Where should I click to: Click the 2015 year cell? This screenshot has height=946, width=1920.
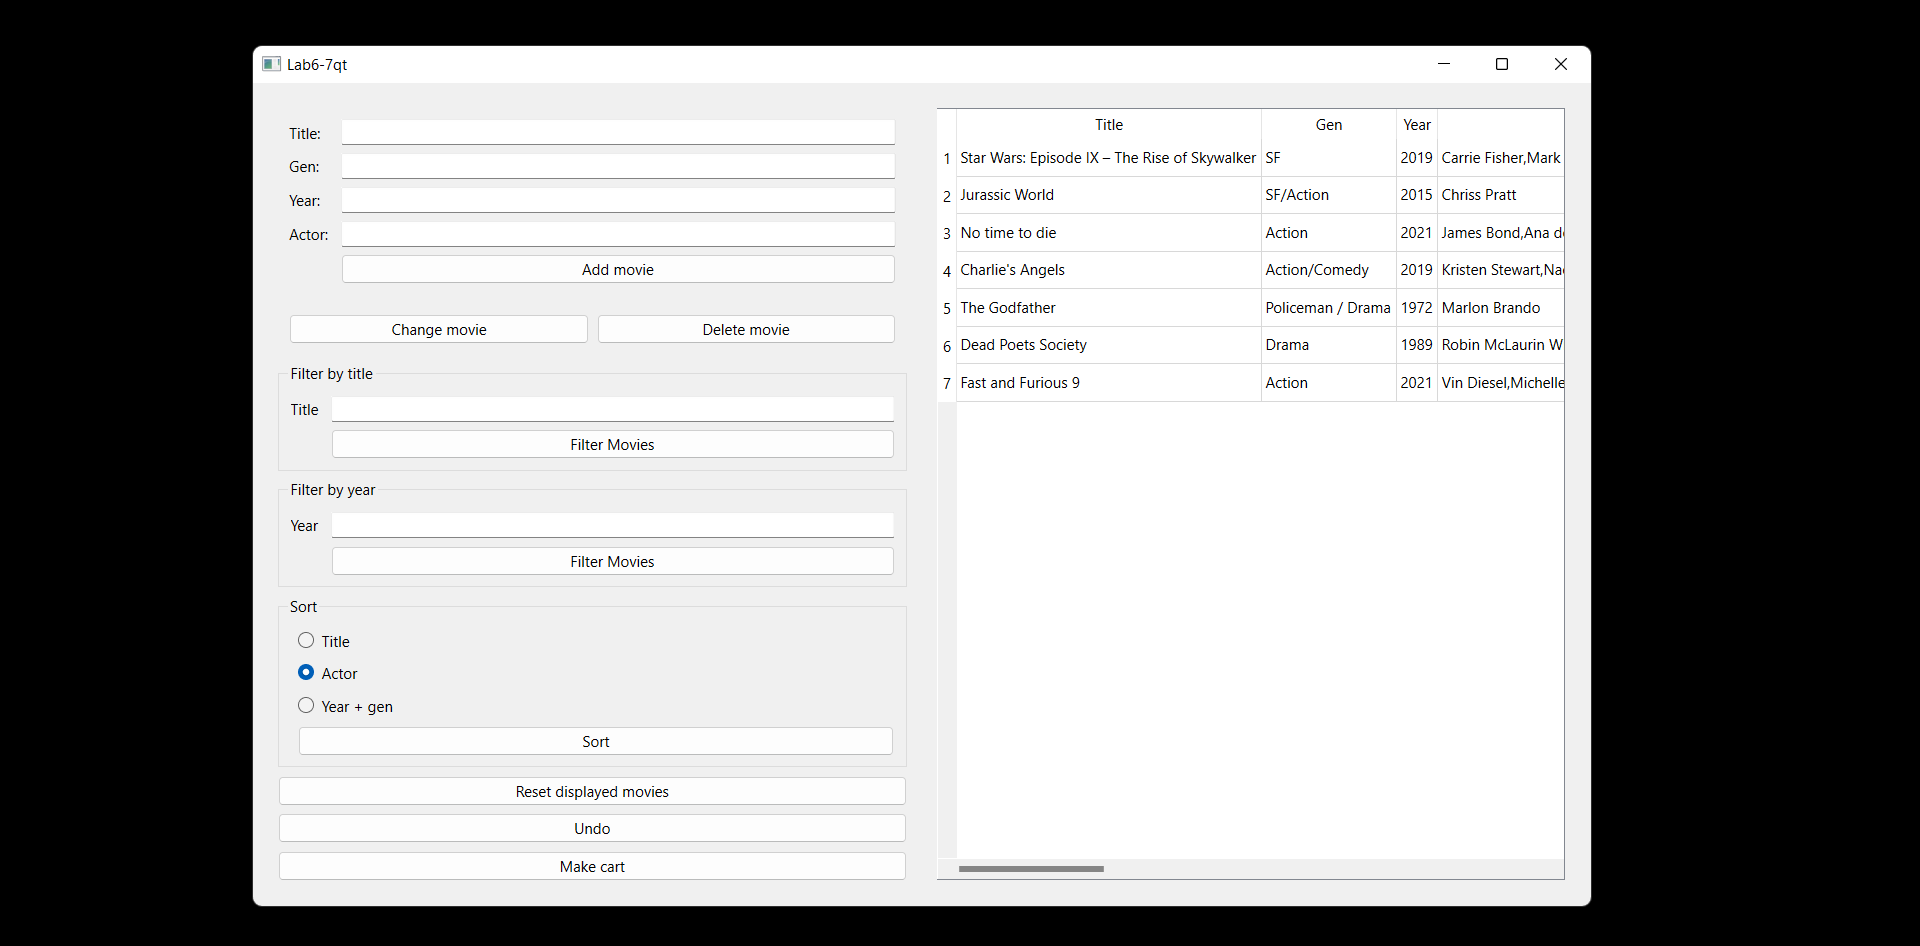tap(1417, 195)
